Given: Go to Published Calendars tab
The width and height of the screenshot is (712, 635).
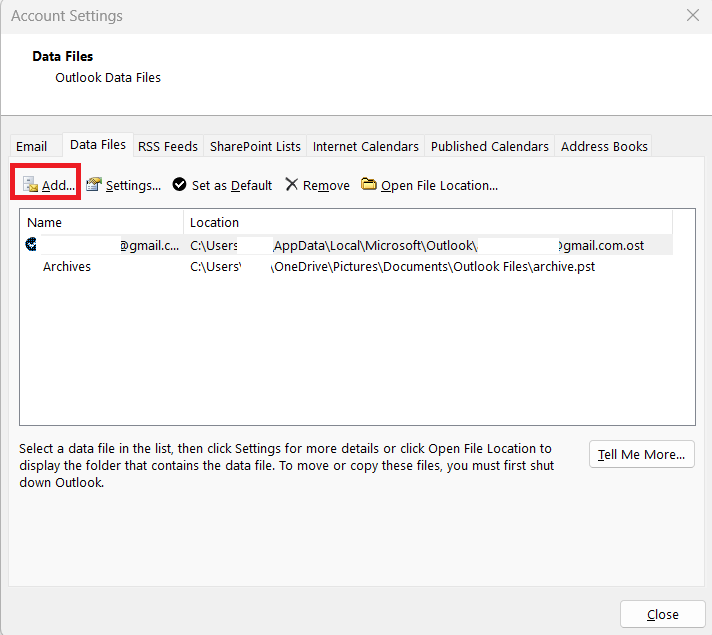Looking at the screenshot, I should pos(490,146).
